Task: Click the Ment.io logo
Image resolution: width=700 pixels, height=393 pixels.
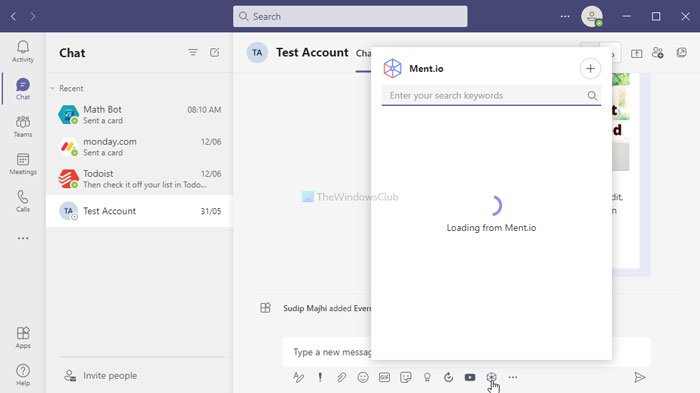Action: pyautogui.click(x=392, y=68)
